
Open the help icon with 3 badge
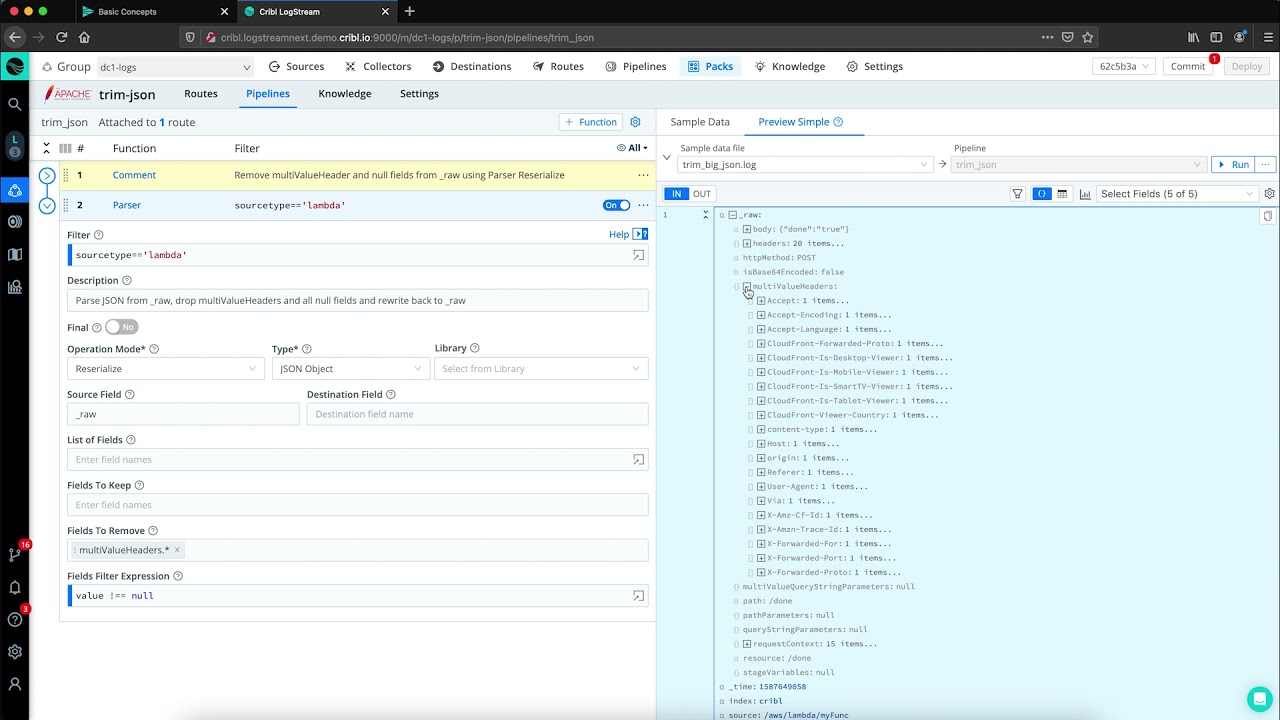(15, 619)
